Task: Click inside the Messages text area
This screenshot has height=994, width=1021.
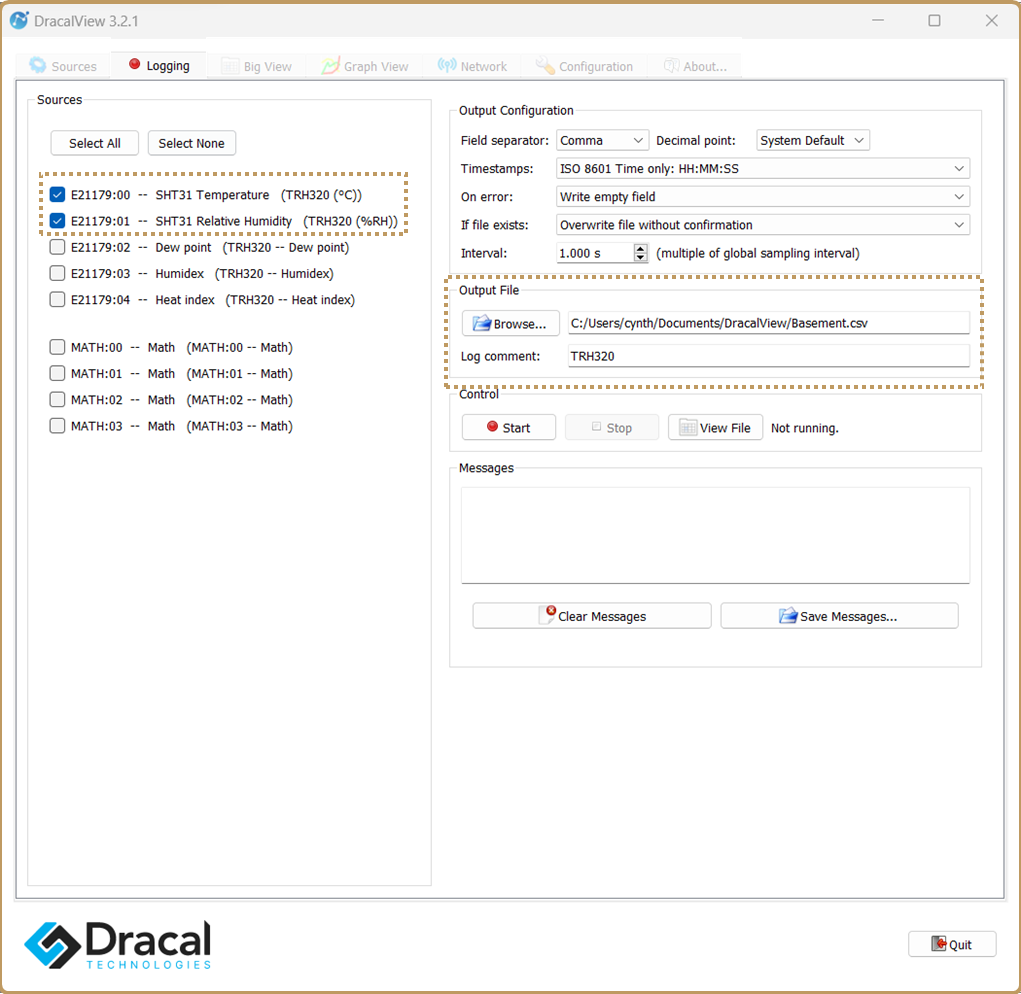Action: tap(715, 535)
